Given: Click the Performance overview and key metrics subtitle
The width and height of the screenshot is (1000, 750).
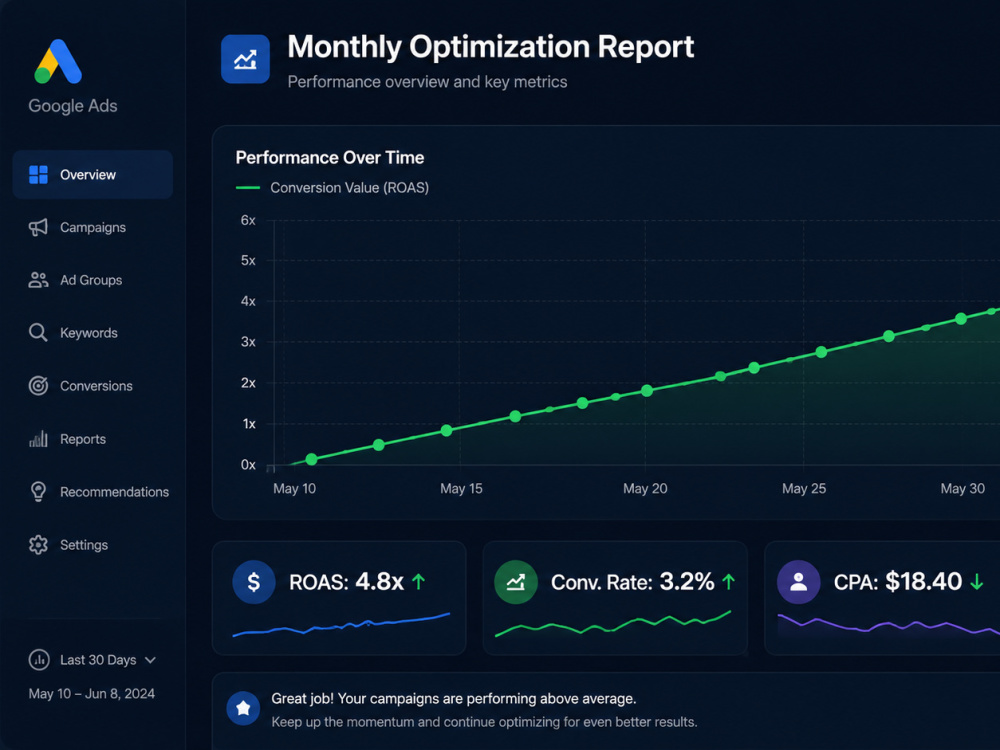Looking at the screenshot, I should pyautogui.click(x=427, y=82).
